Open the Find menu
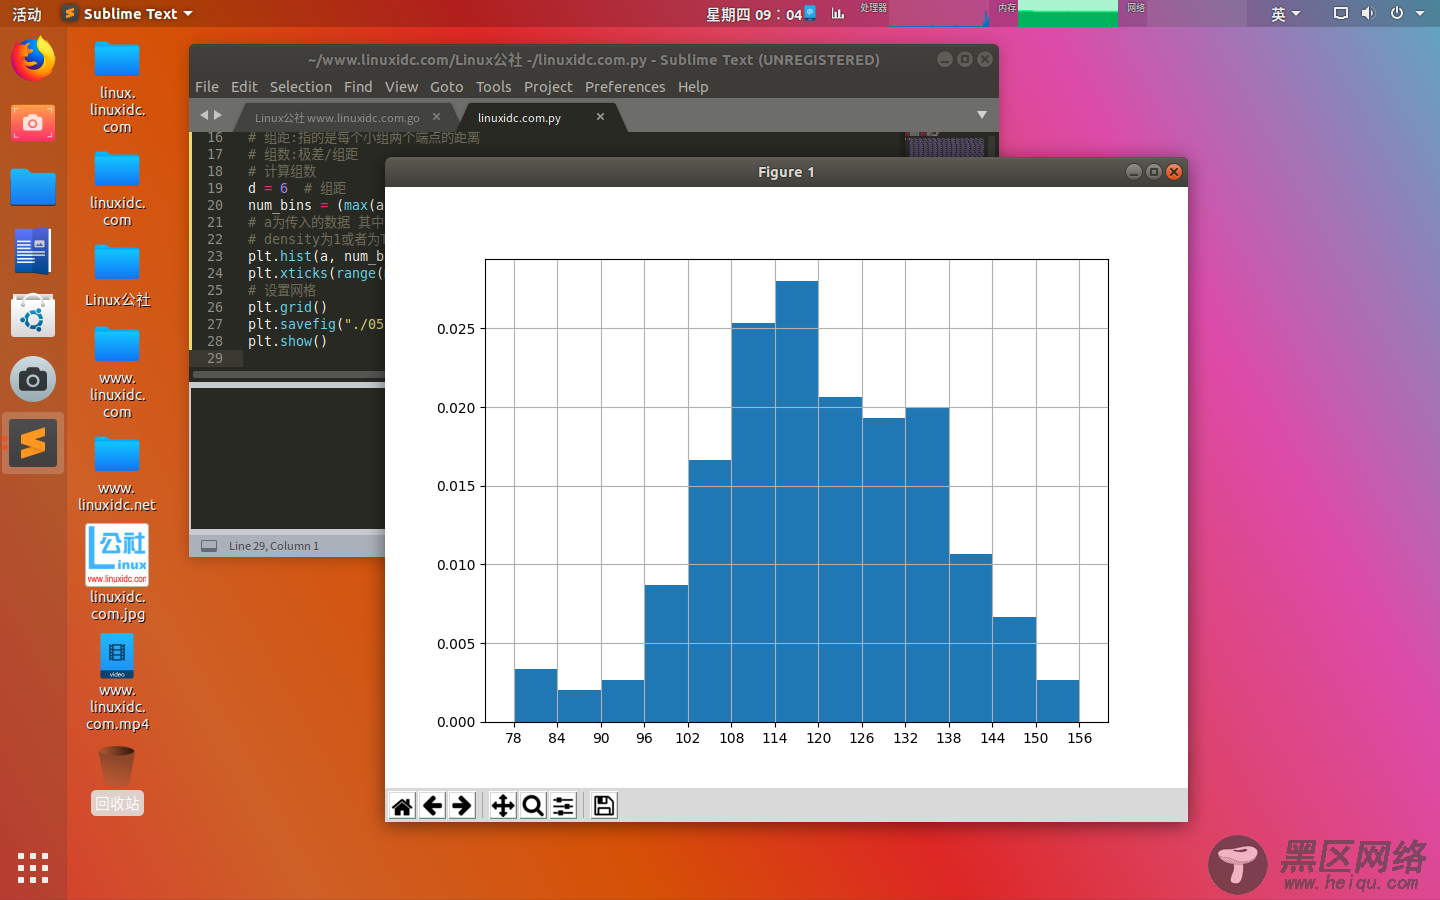The width and height of the screenshot is (1440, 900). coord(358,87)
